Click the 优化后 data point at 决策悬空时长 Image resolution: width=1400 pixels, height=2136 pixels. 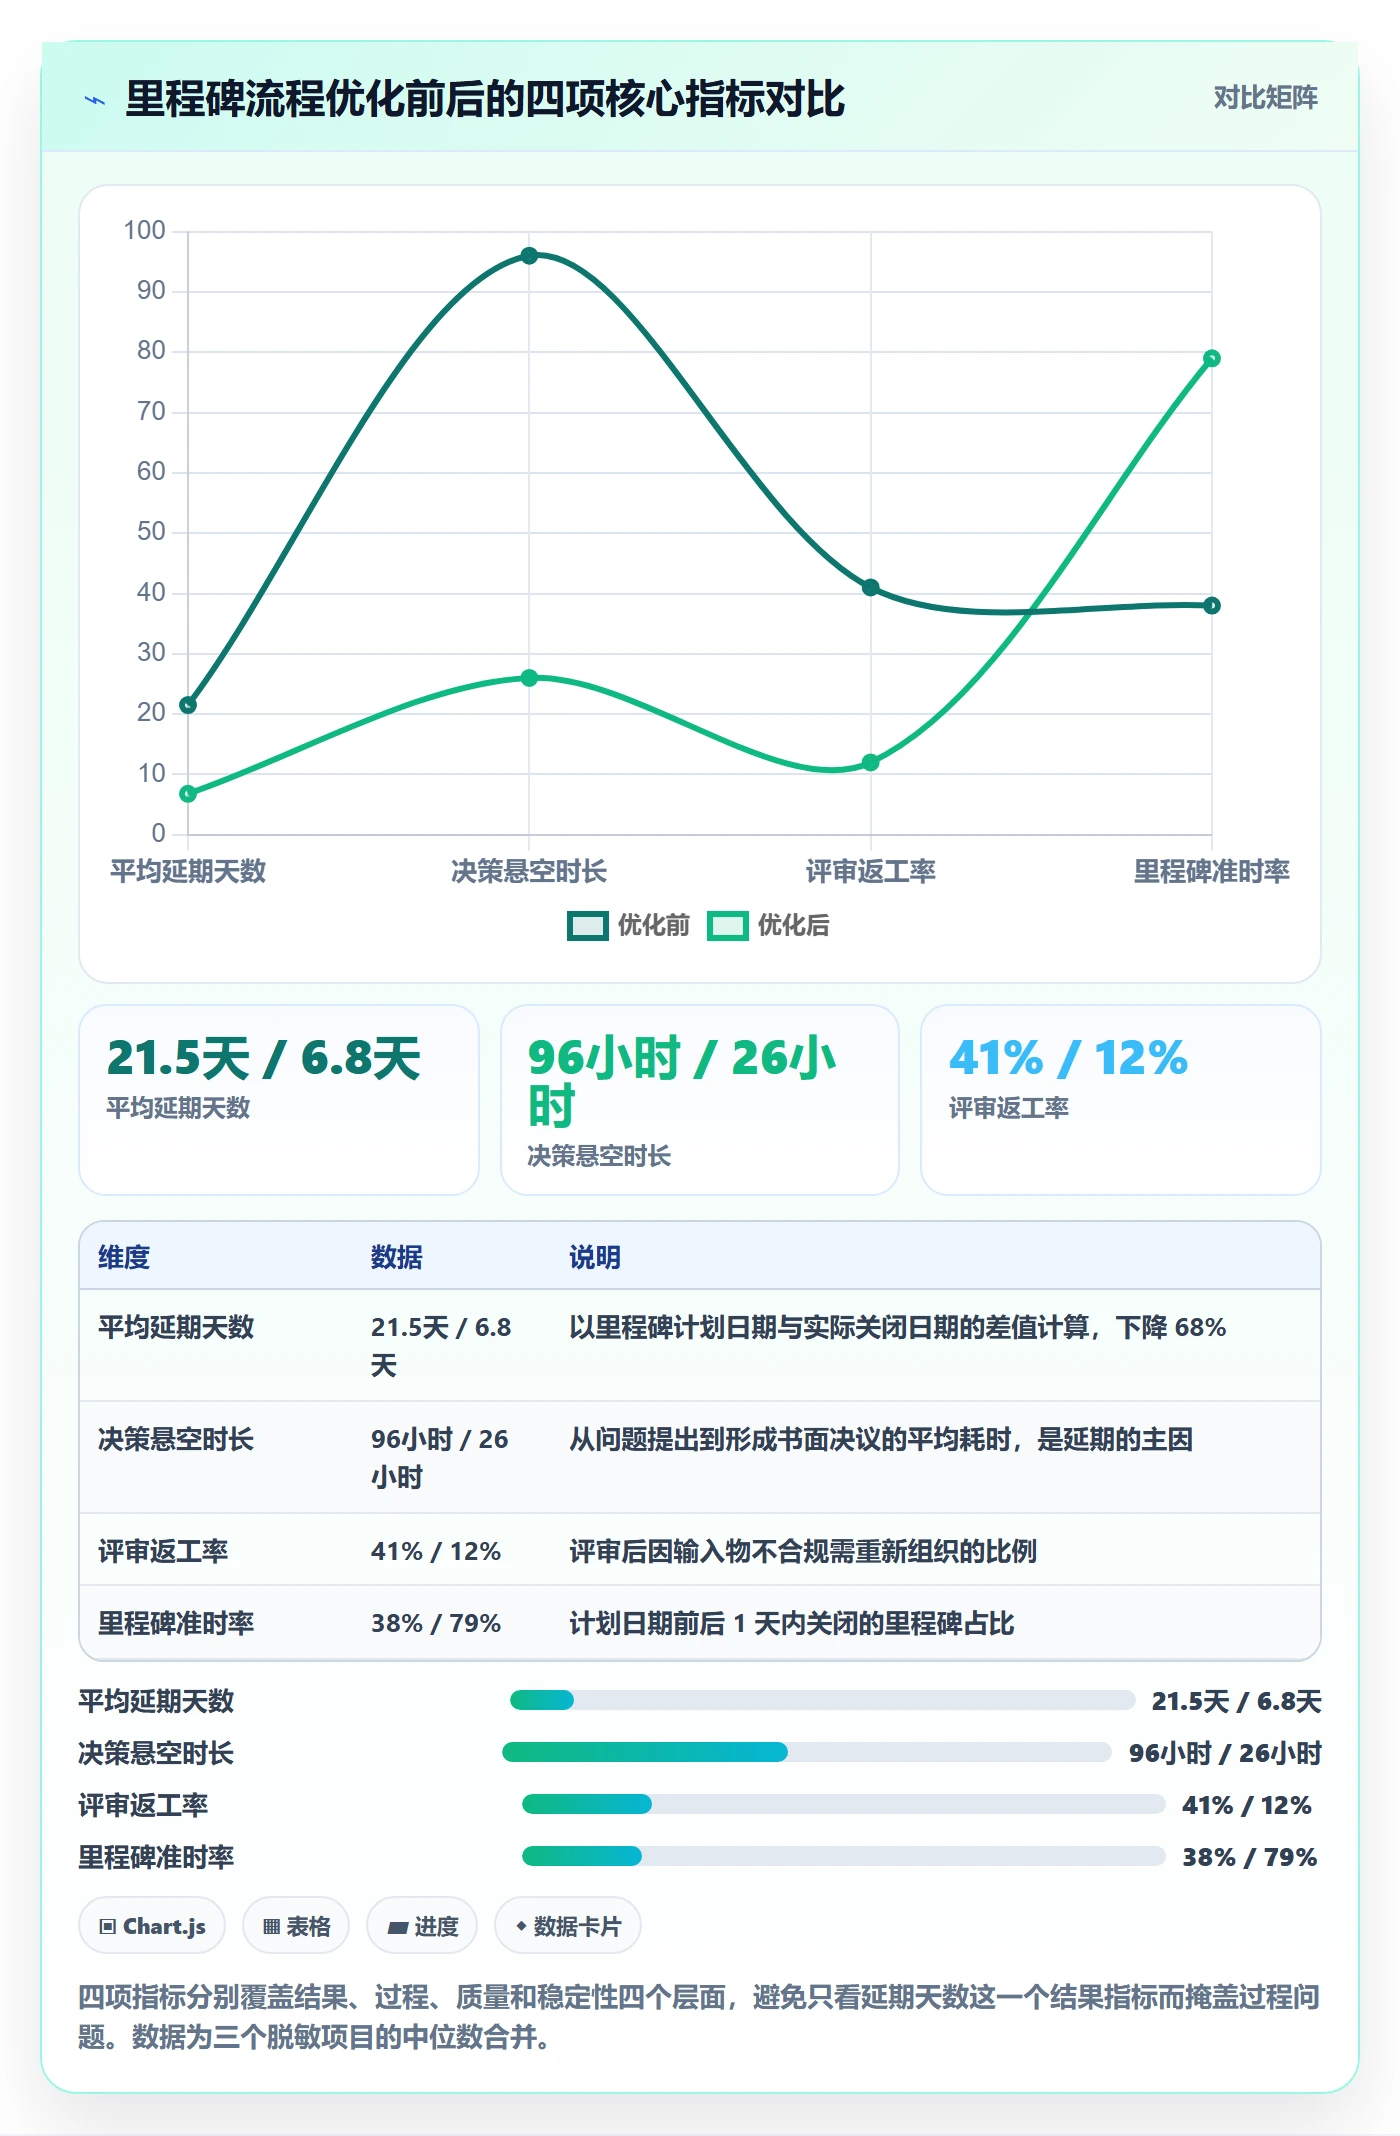(529, 678)
